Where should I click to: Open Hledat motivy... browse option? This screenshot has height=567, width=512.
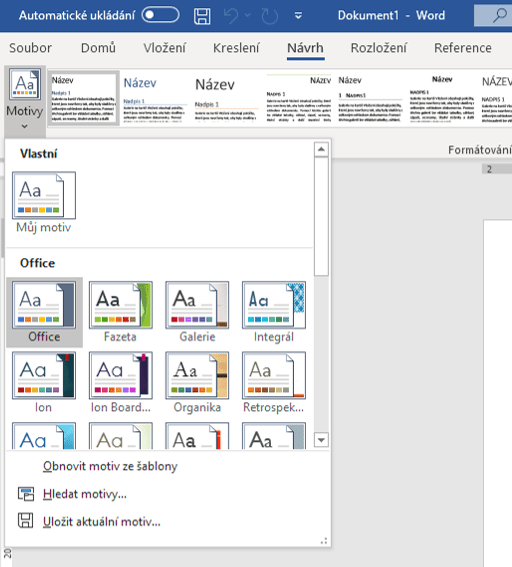click(85, 494)
